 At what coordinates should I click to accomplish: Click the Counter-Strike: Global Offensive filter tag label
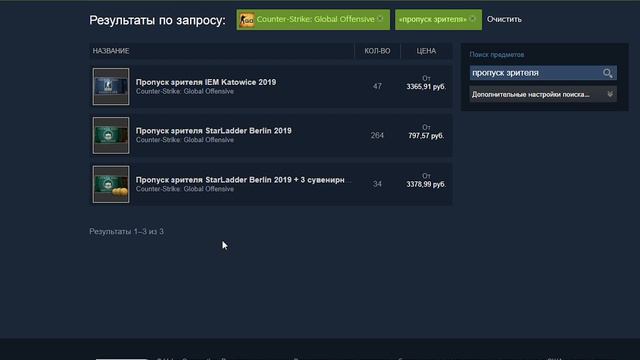315,19
